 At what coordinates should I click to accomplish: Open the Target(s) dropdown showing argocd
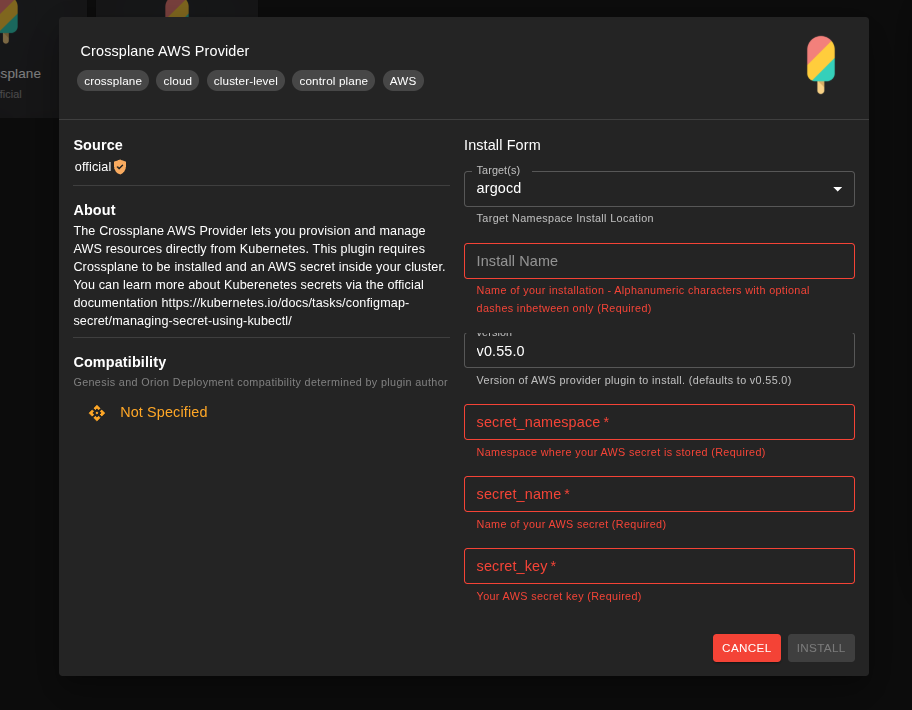point(659,188)
